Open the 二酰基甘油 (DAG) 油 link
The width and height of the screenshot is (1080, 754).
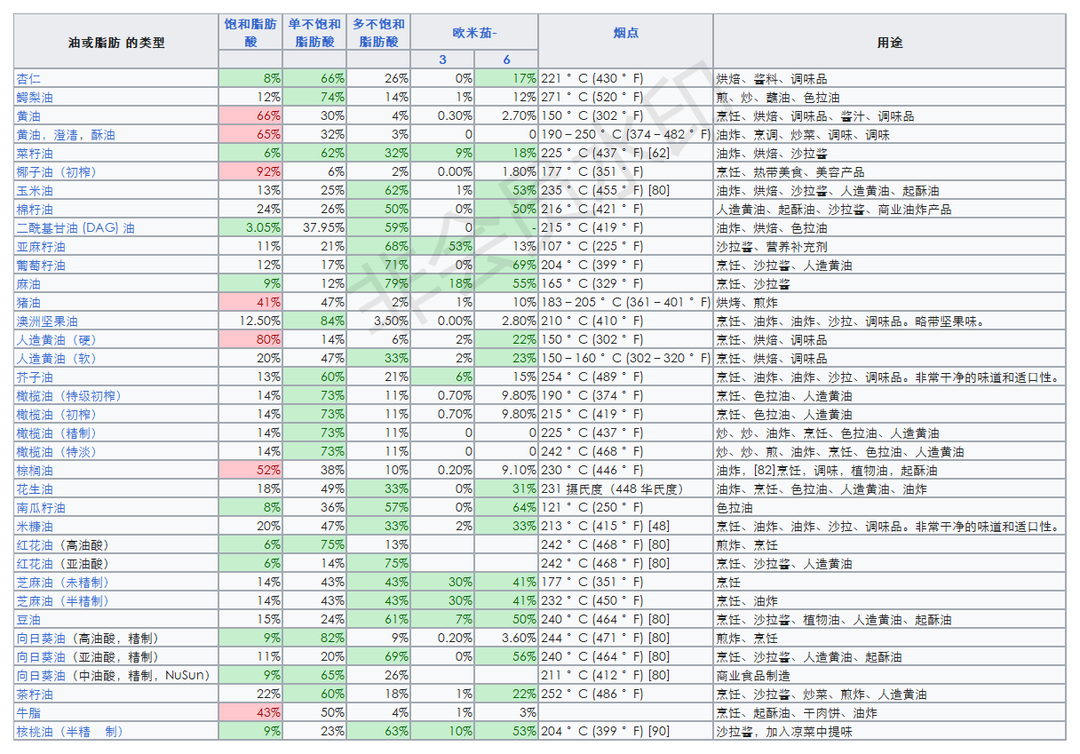click(x=76, y=227)
